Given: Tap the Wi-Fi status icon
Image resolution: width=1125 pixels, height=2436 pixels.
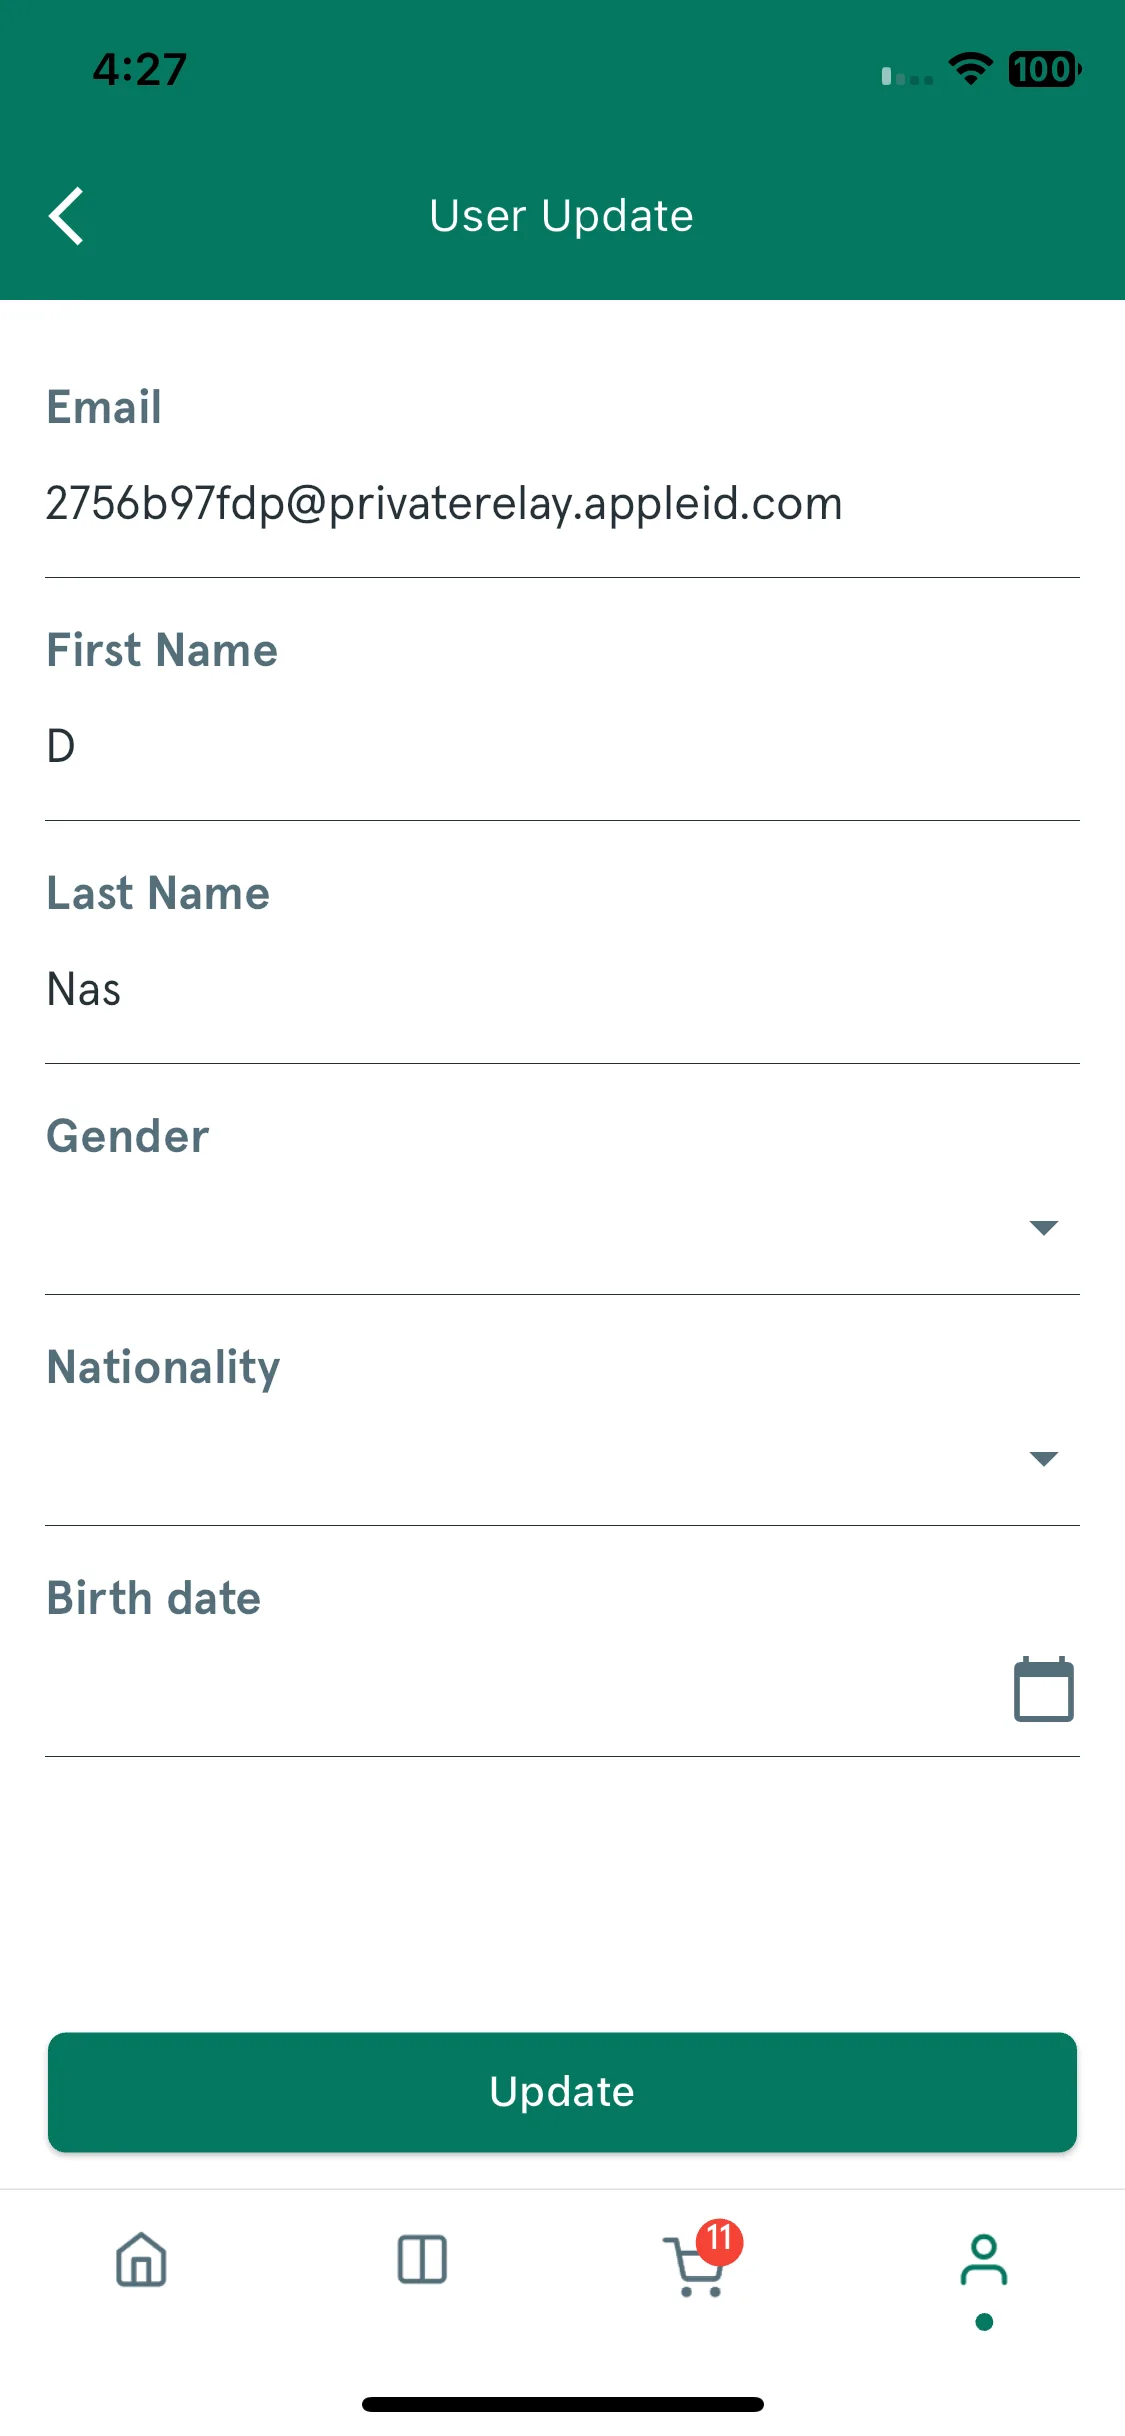Looking at the screenshot, I should point(970,69).
